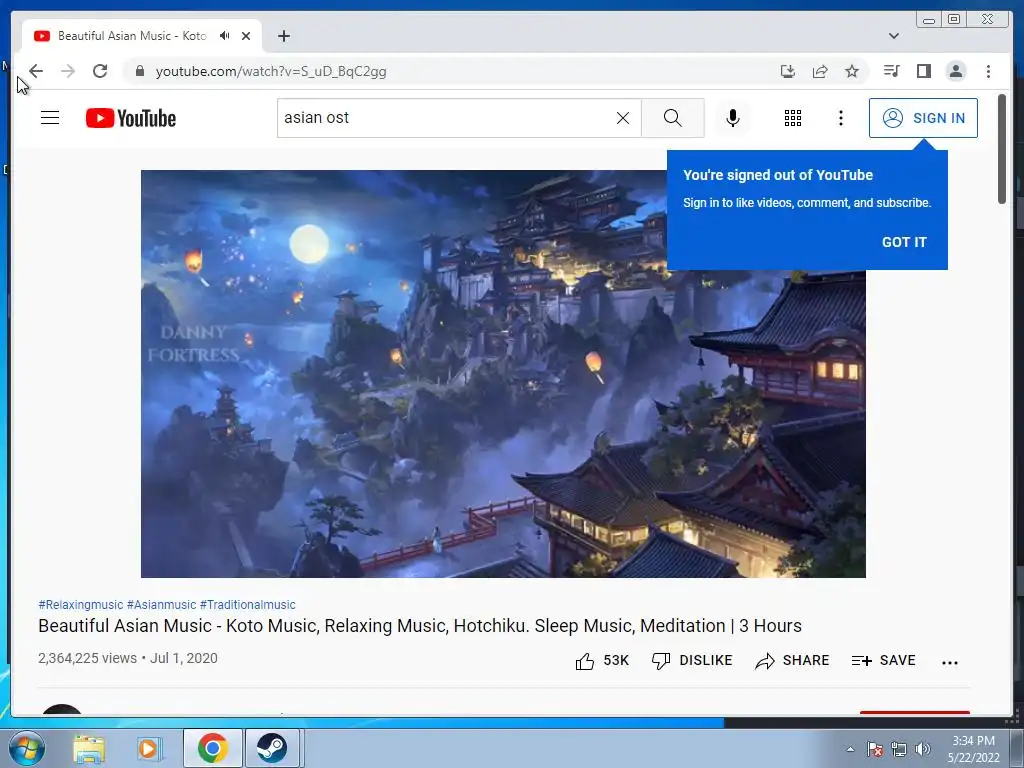
Task: Click the Steam taskbar icon
Action: pos(271,748)
